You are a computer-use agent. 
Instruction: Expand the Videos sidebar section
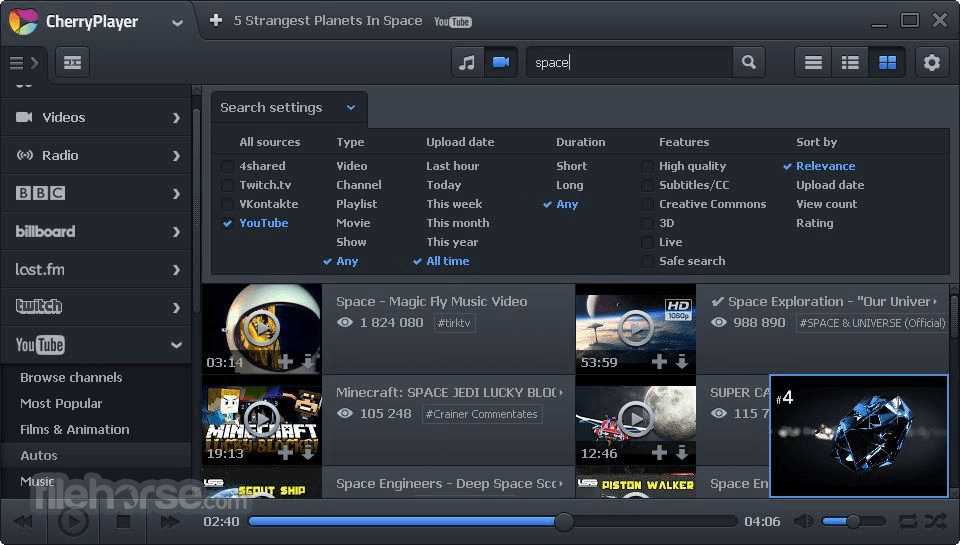[97, 117]
